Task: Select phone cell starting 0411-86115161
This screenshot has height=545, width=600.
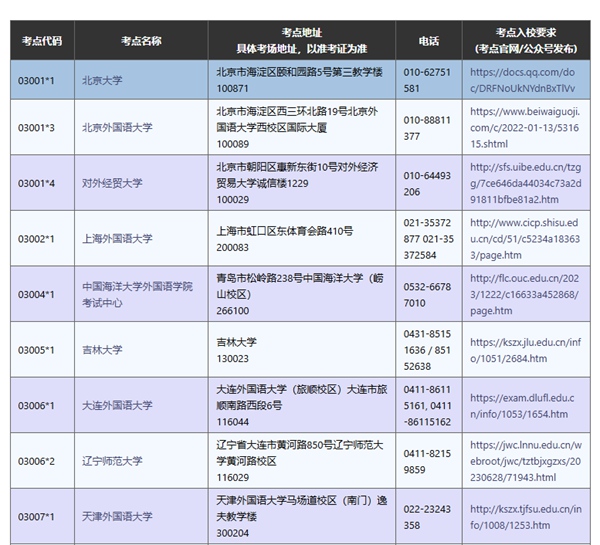Action: pyautogui.click(x=427, y=405)
